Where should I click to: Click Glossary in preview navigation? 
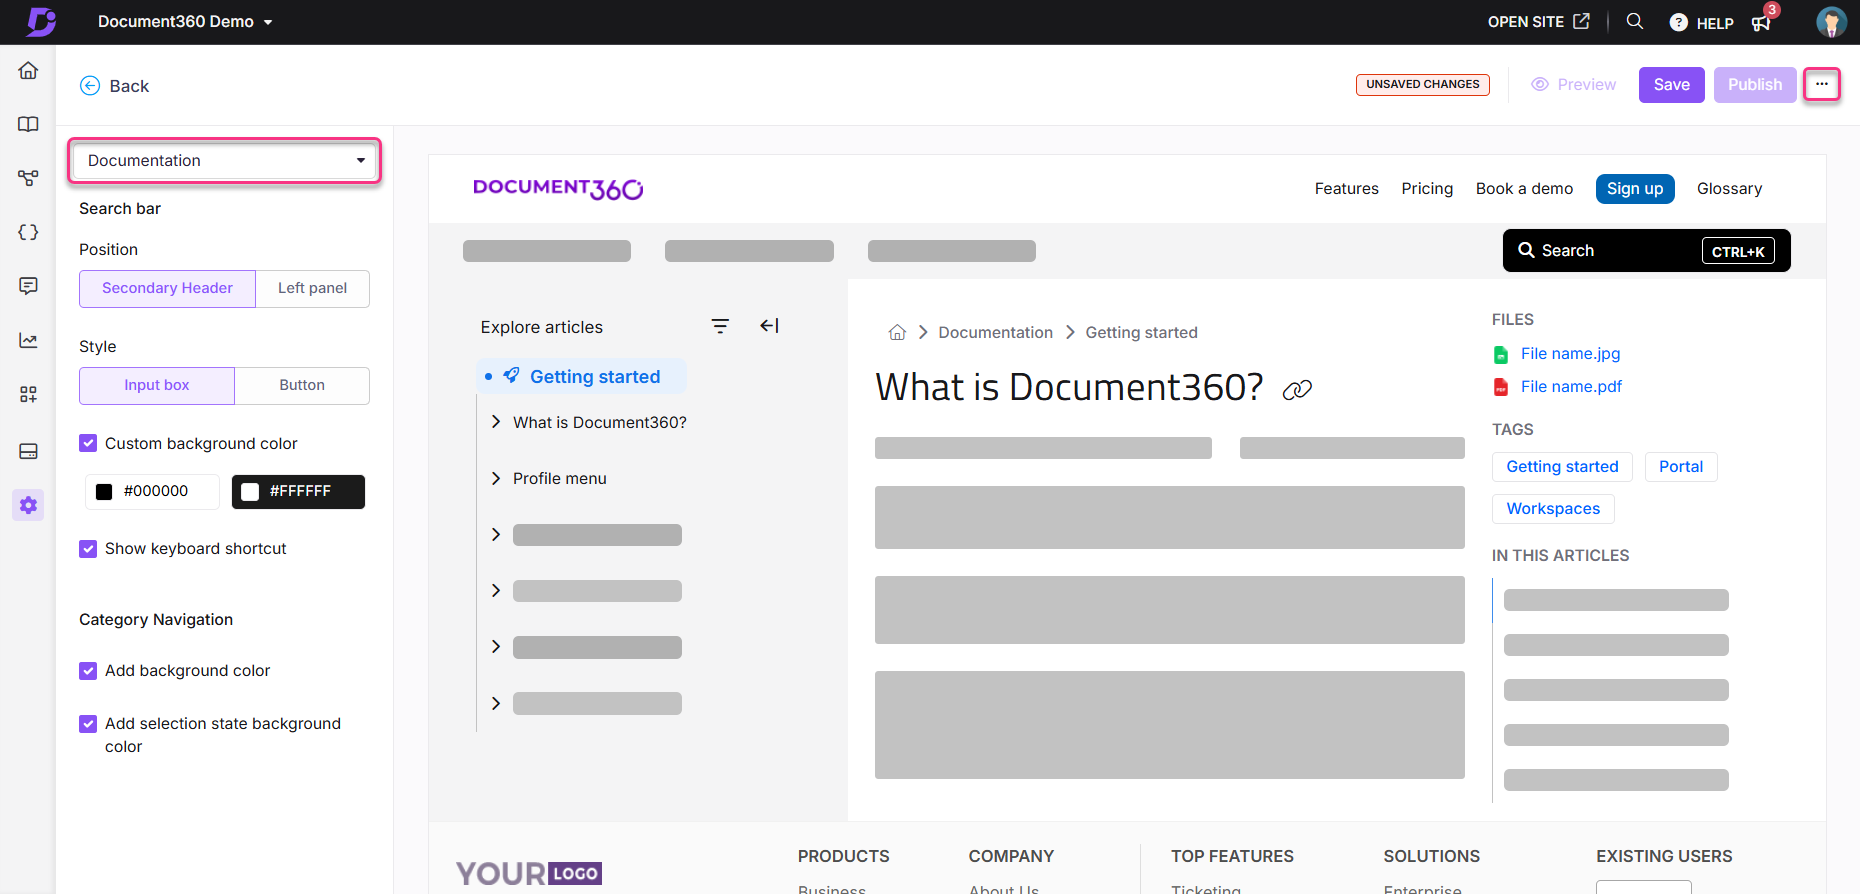pos(1729,188)
